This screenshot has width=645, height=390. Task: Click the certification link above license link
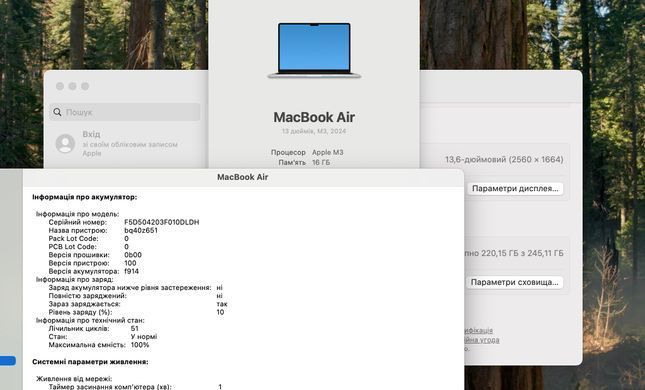tap(479, 330)
